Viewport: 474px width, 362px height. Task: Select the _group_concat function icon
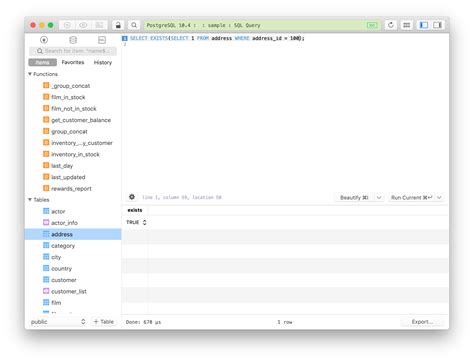46,85
